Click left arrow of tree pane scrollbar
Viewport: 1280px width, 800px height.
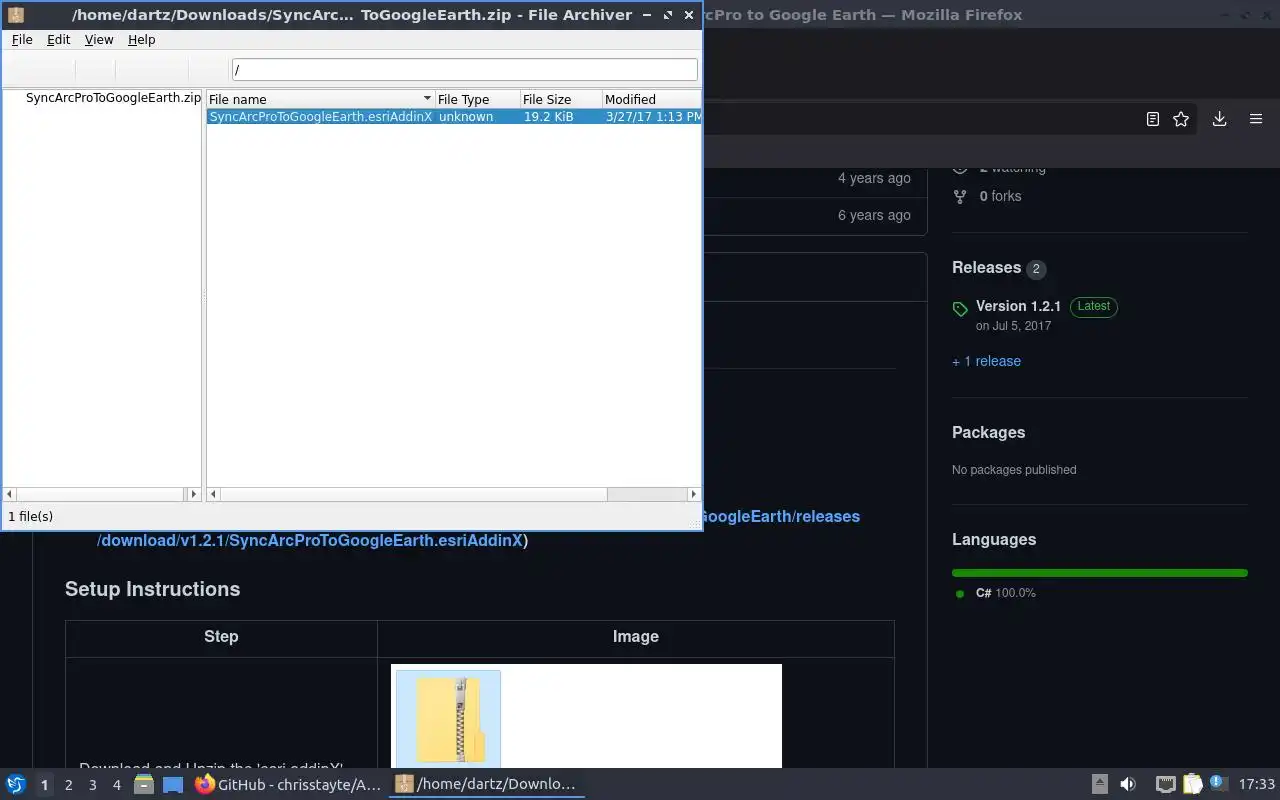pyautogui.click(x=10, y=494)
